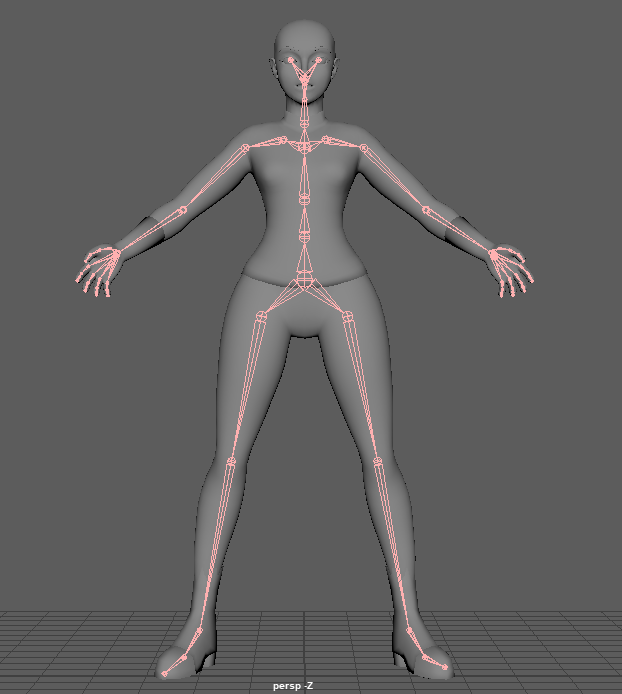Select the hip joint on screen-right leg
622x694 pixels.
tap(348, 316)
